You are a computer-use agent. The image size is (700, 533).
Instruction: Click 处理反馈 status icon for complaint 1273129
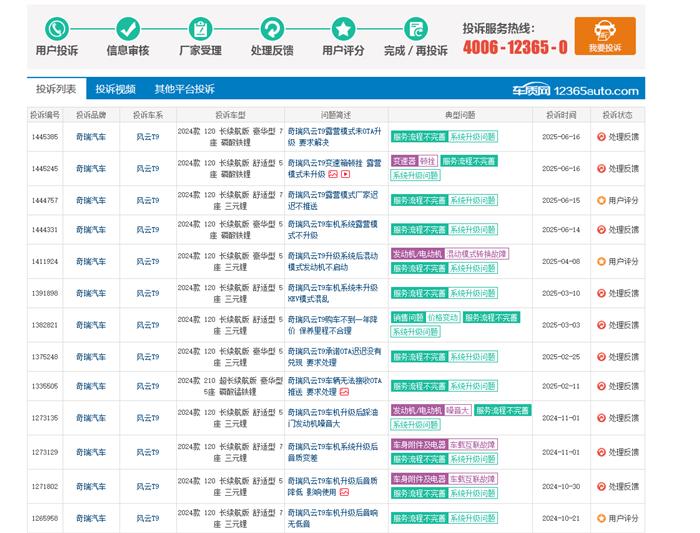(601, 452)
